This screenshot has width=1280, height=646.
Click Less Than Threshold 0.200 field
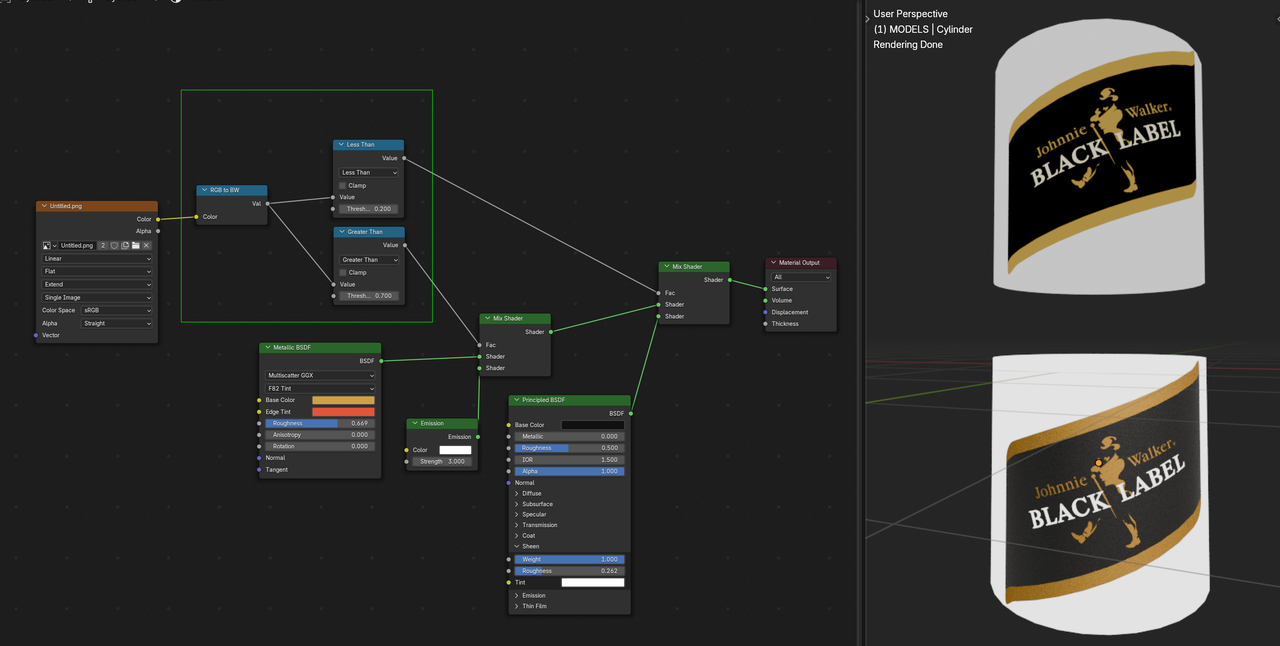[369, 209]
